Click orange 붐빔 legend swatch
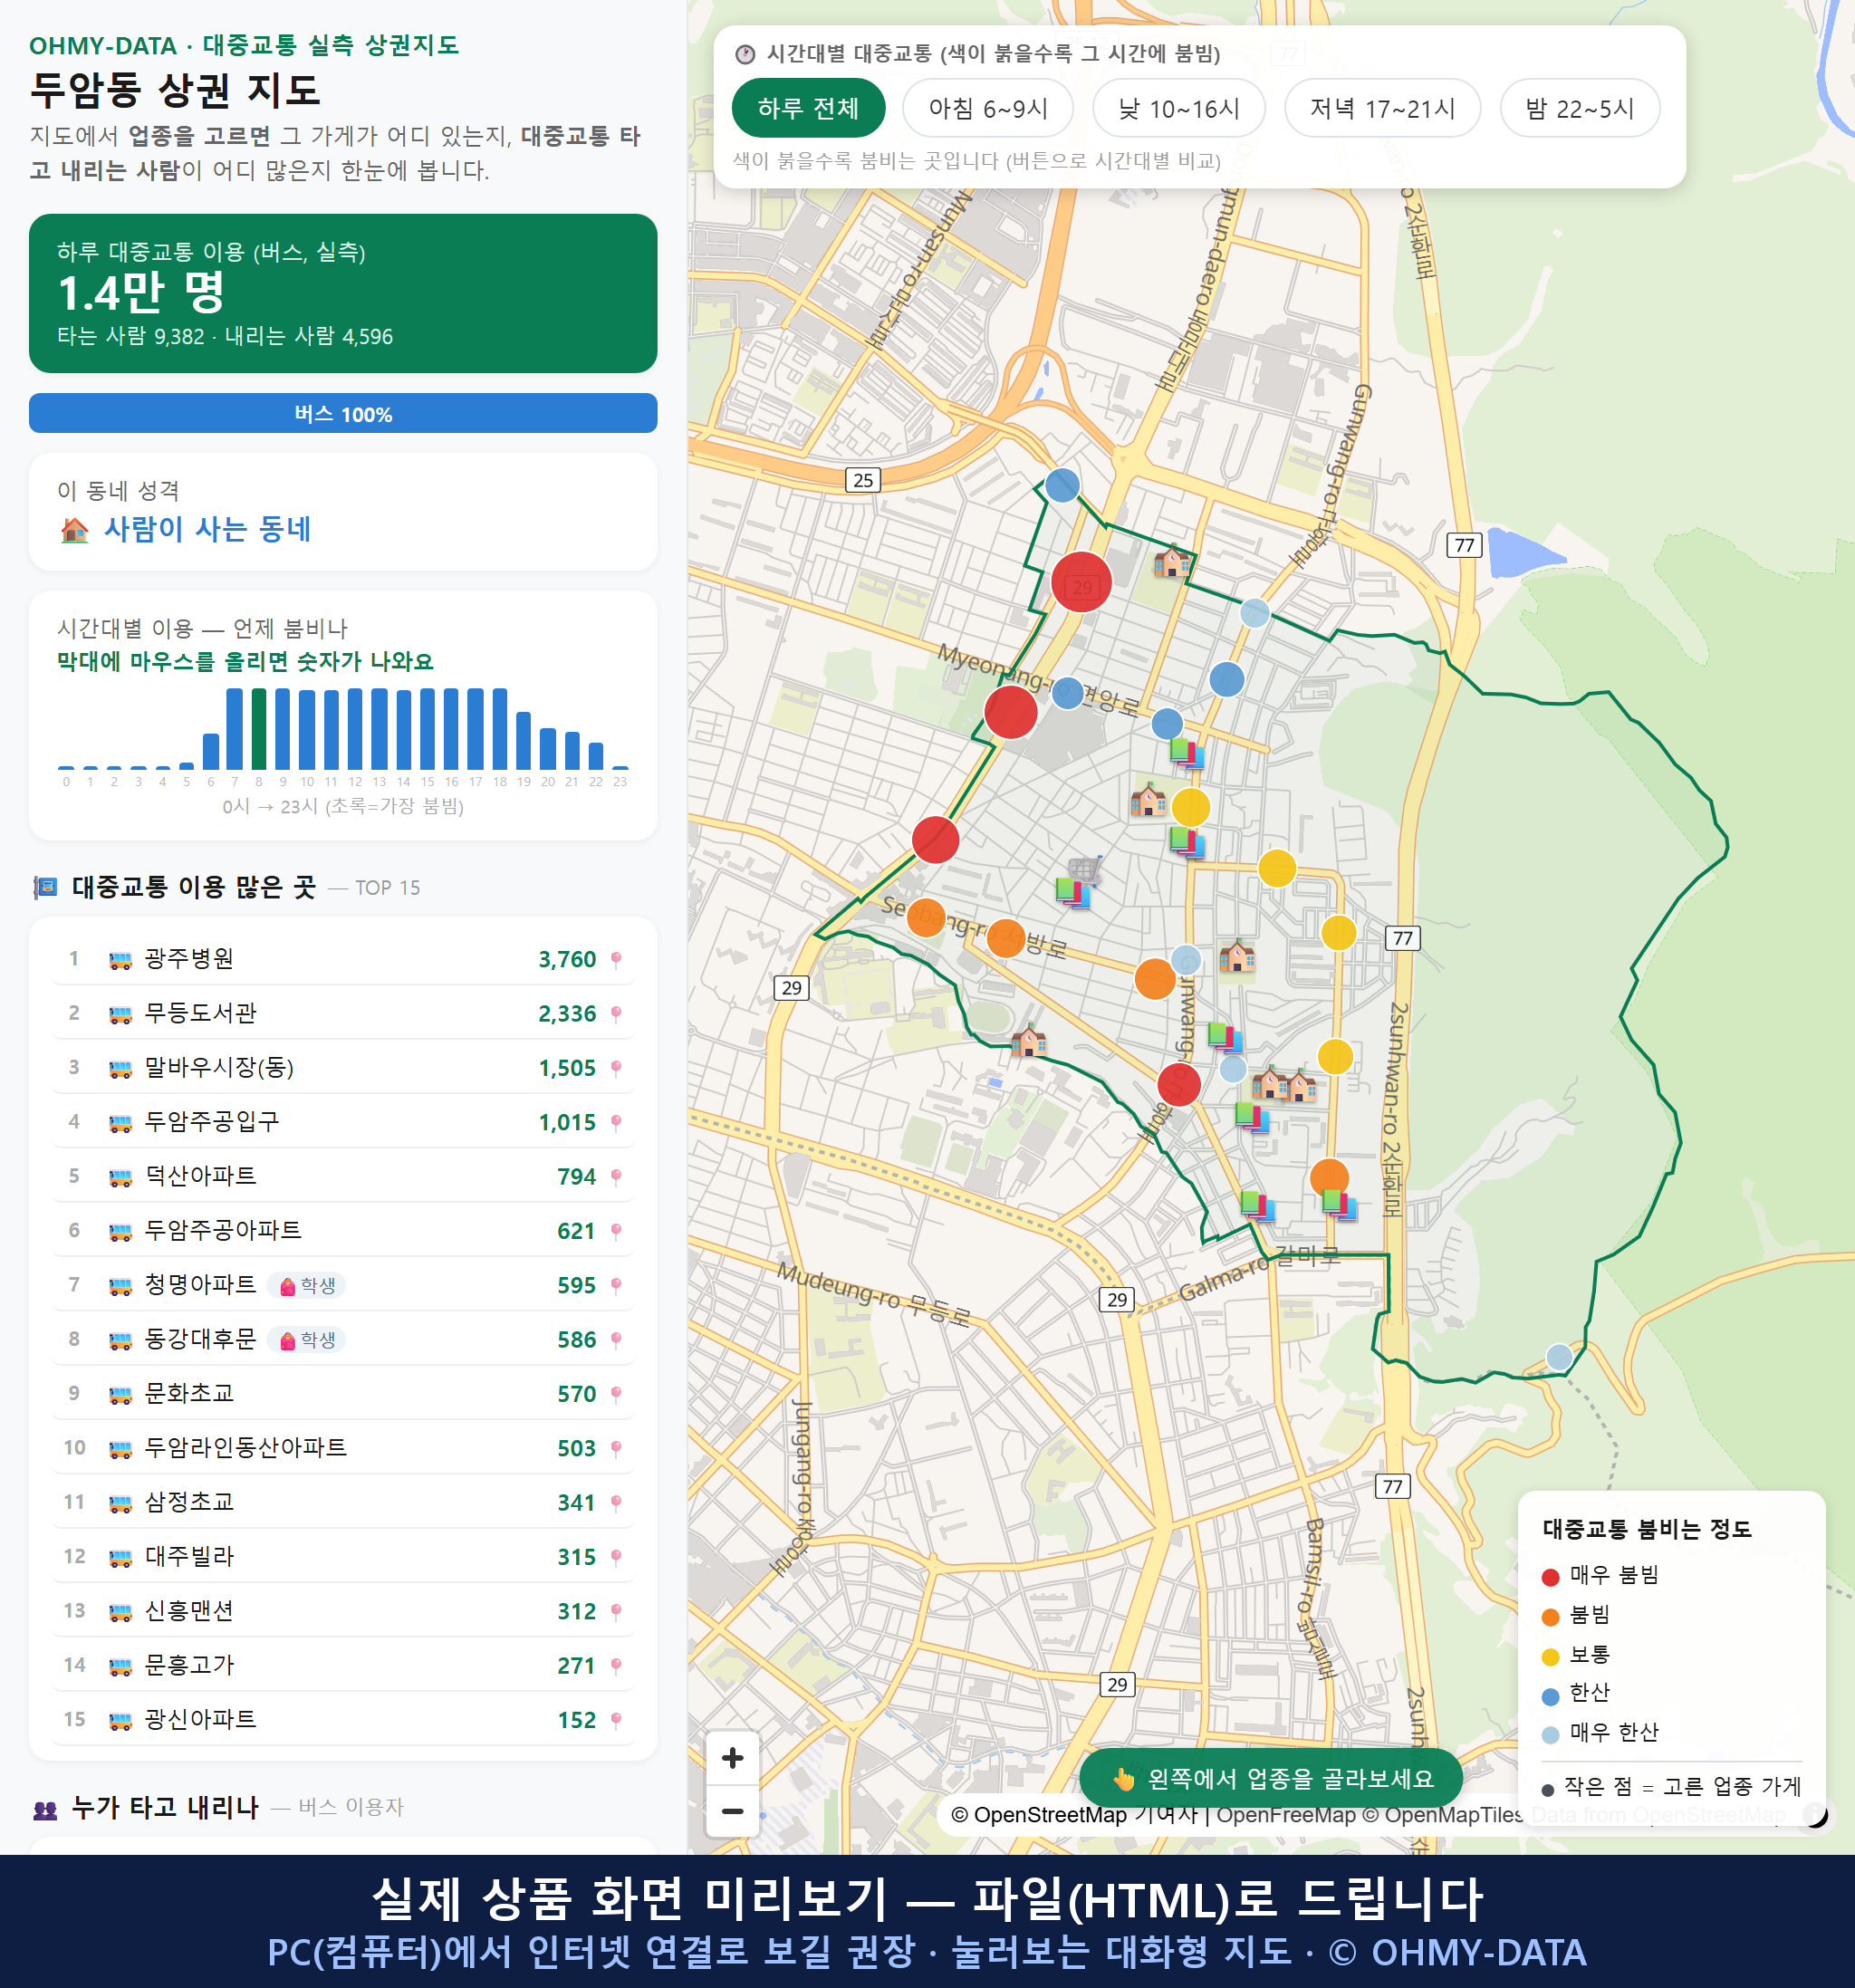 point(1551,1618)
